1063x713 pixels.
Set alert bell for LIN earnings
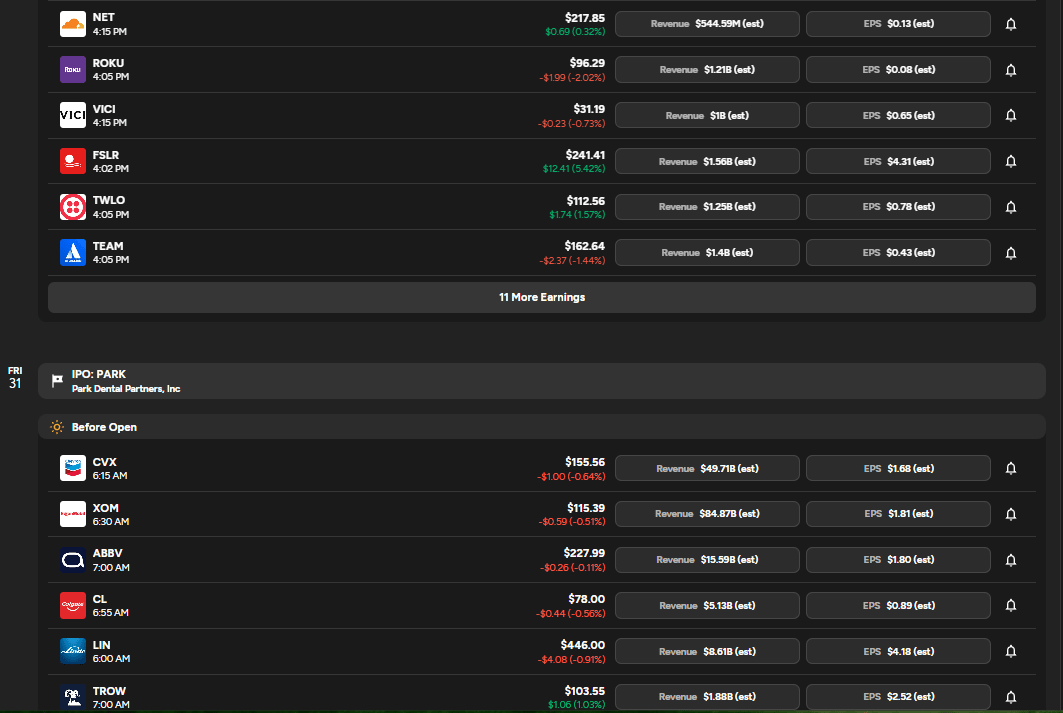[x=1011, y=651]
